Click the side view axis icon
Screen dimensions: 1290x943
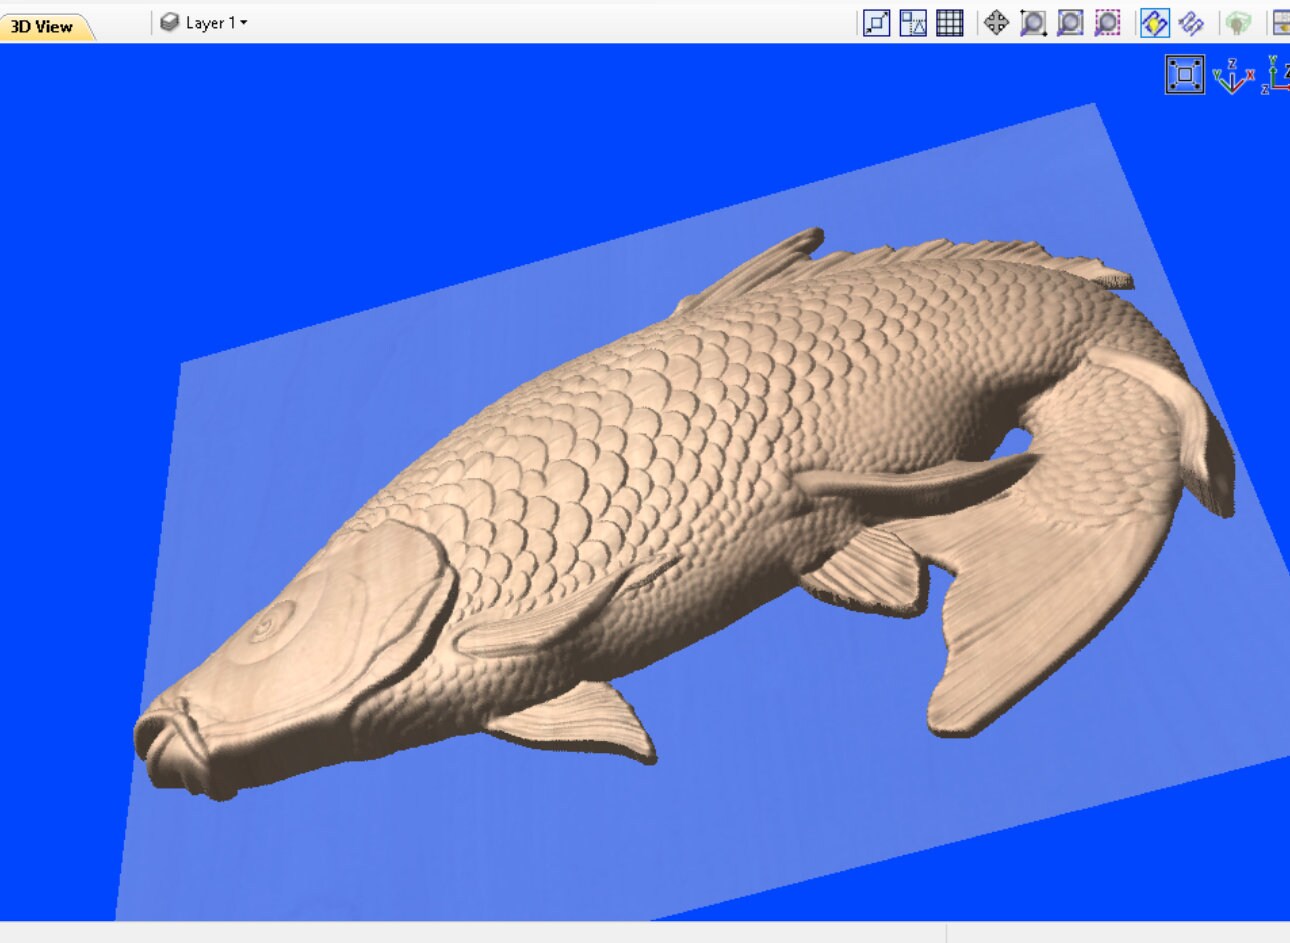pyautogui.click(x=1273, y=80)
